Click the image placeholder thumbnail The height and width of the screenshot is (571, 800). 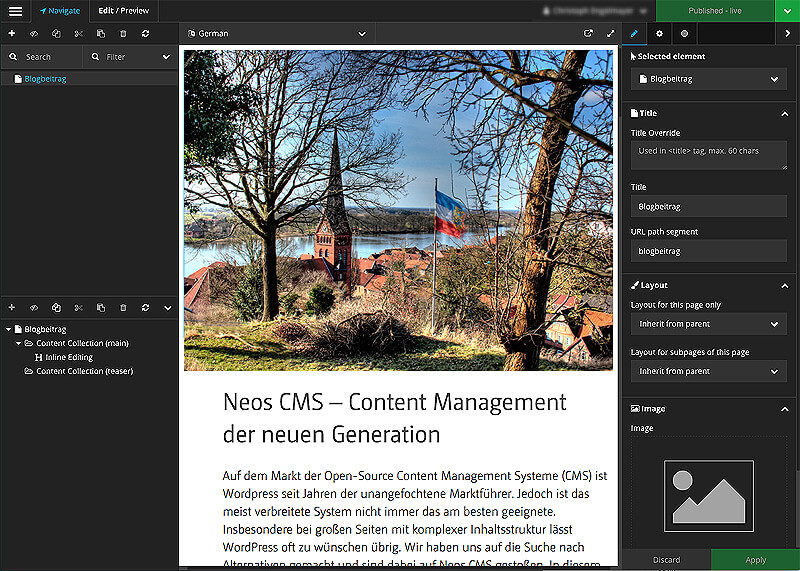point(709,496)
